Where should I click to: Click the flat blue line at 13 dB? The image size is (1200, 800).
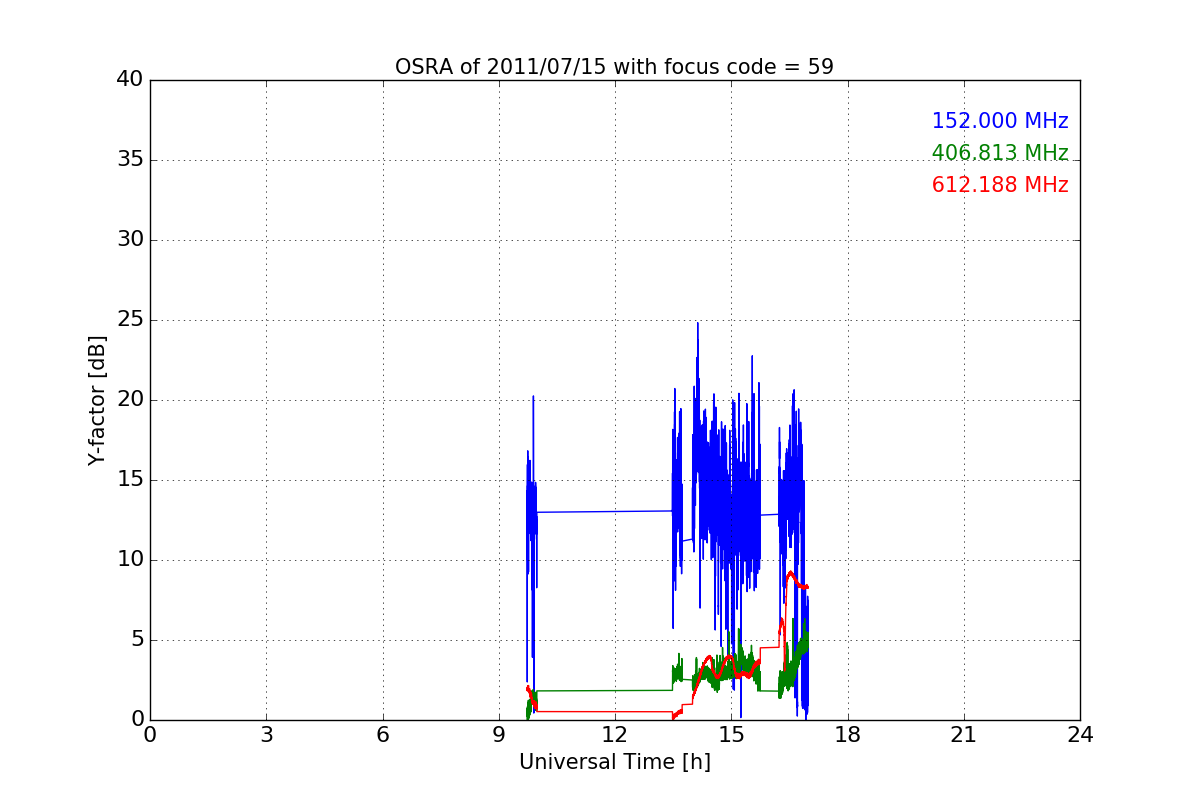click(605, 511)
